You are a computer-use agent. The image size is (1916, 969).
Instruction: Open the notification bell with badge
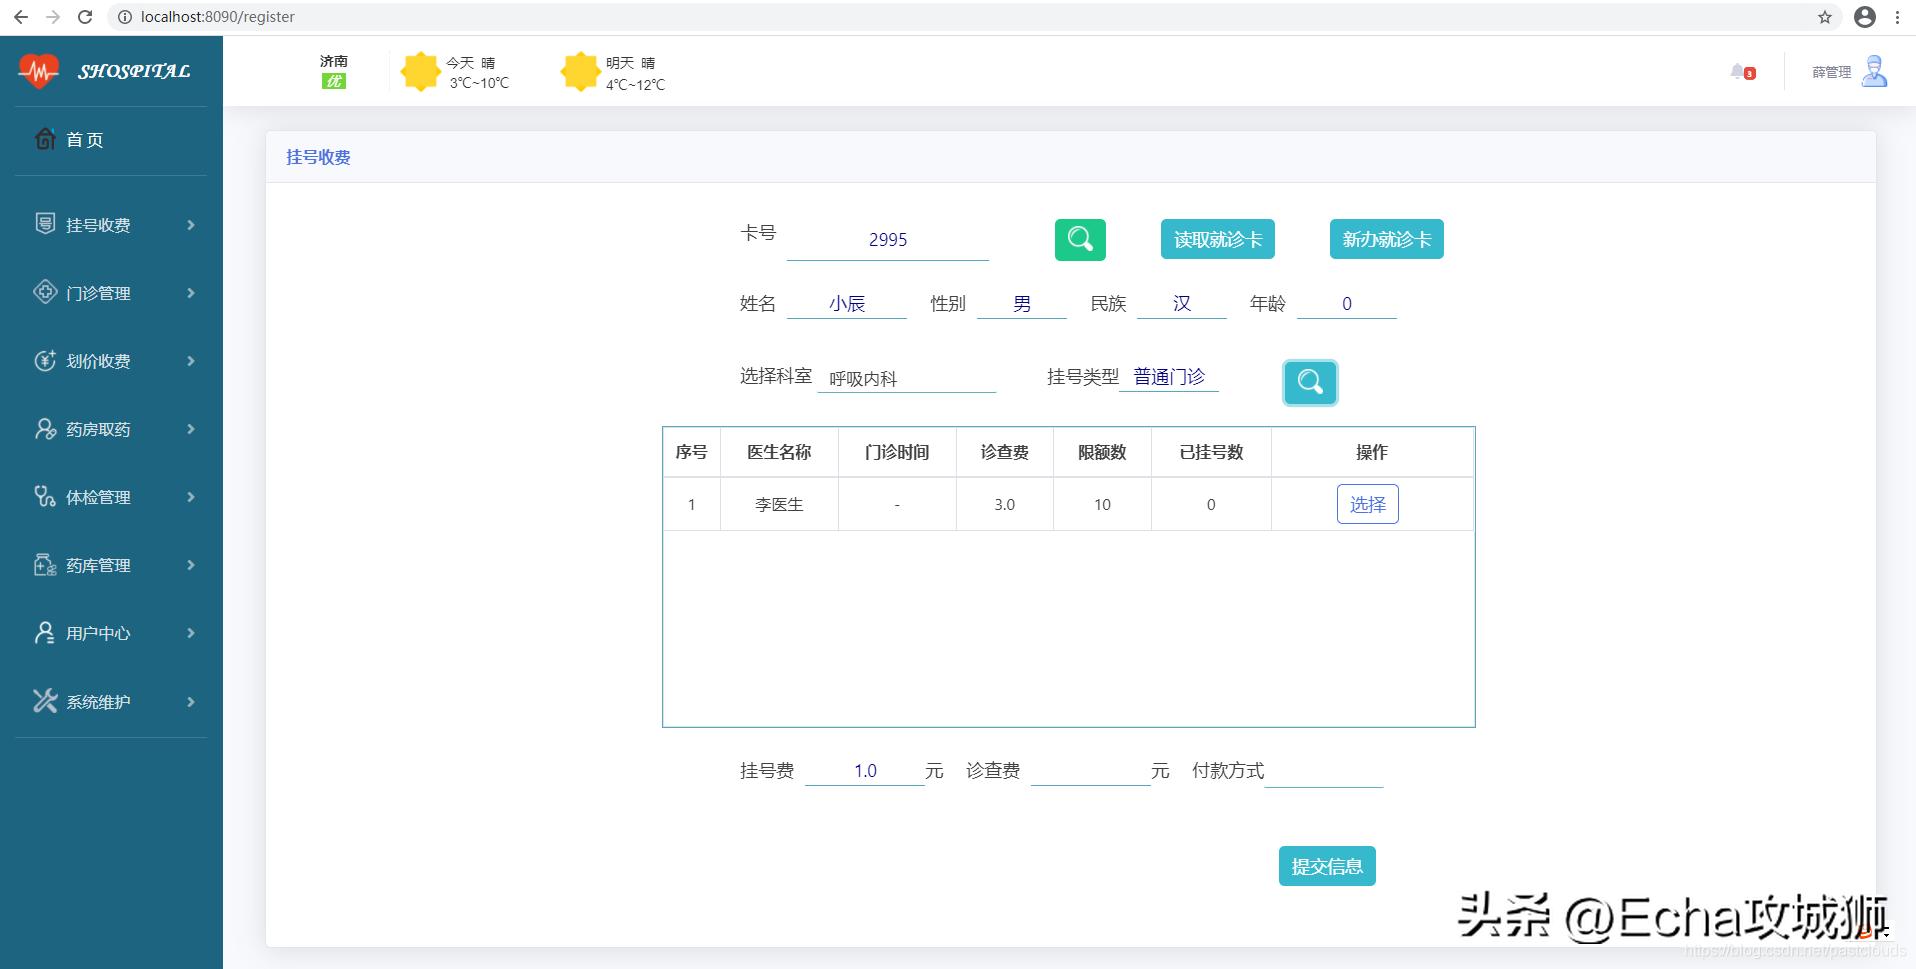click(1742, 71)
